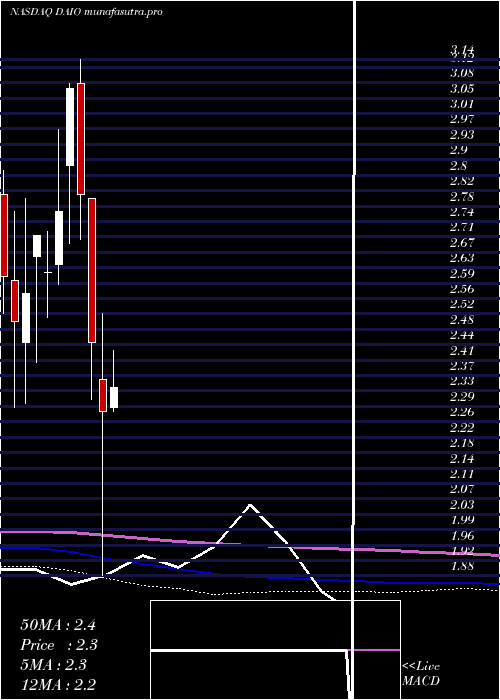Click the 2.67 price axis label
Screen dimensions: 500x700
coord(462,242)
